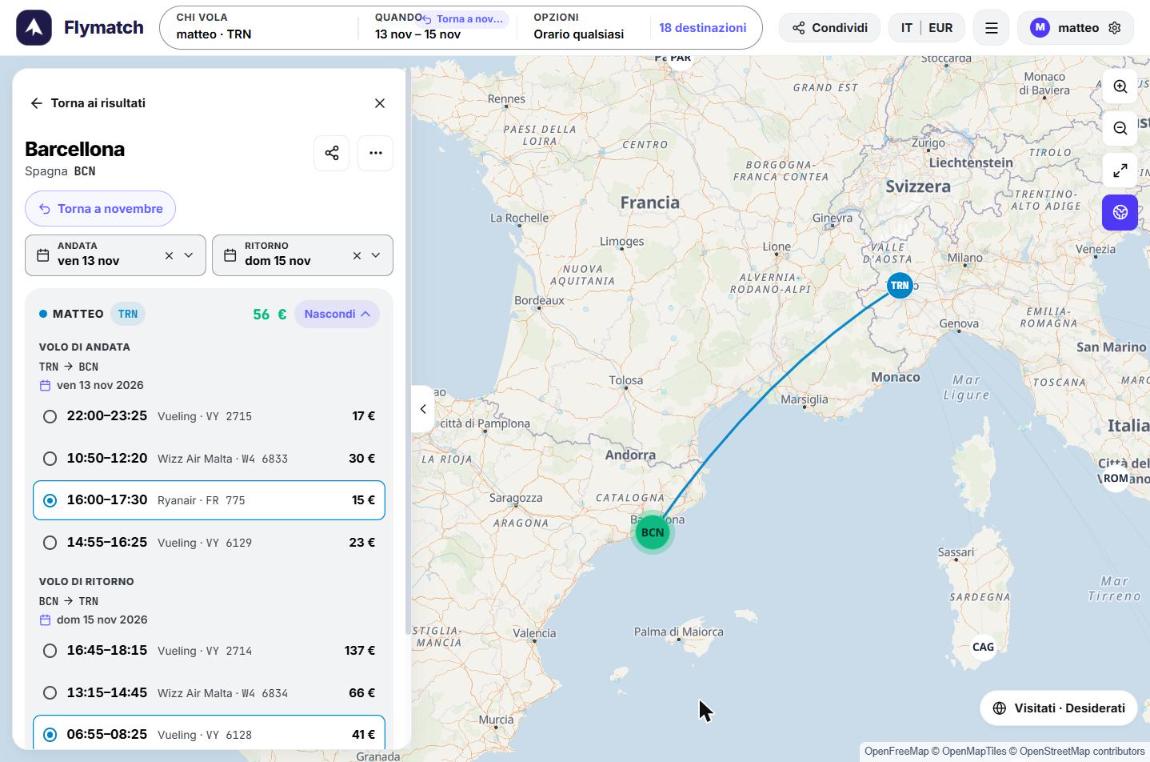Image resolution: width=1150 pixels, height=762 pixels.
Task: Click the Condividi share button
Action: 829,28
